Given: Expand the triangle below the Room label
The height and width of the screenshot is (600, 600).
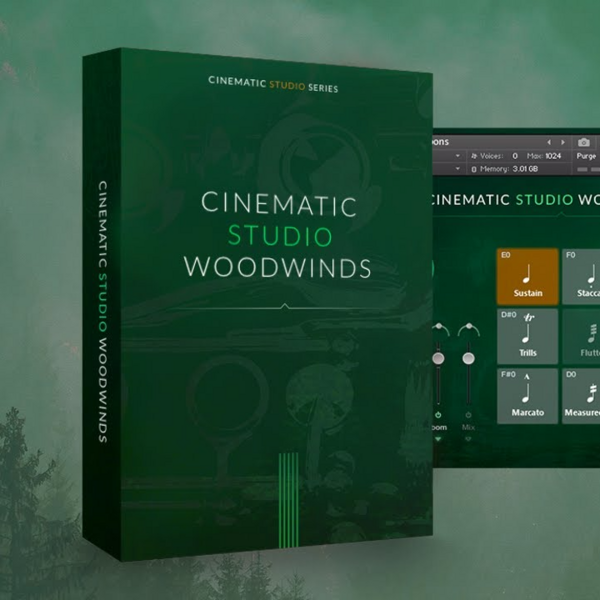Looking at the screenshot, I should click(x=438, y=439).
